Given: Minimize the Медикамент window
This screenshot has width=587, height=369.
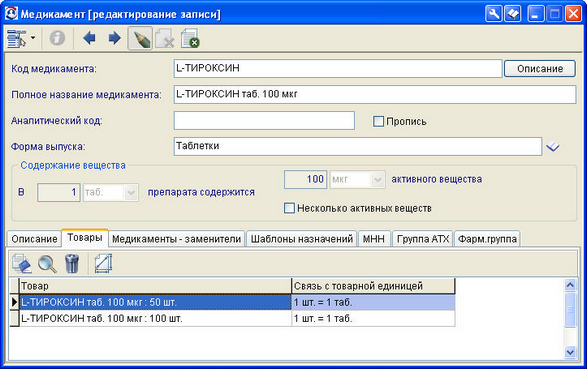Looking at the screenshot, I should (x=536, y=14).
